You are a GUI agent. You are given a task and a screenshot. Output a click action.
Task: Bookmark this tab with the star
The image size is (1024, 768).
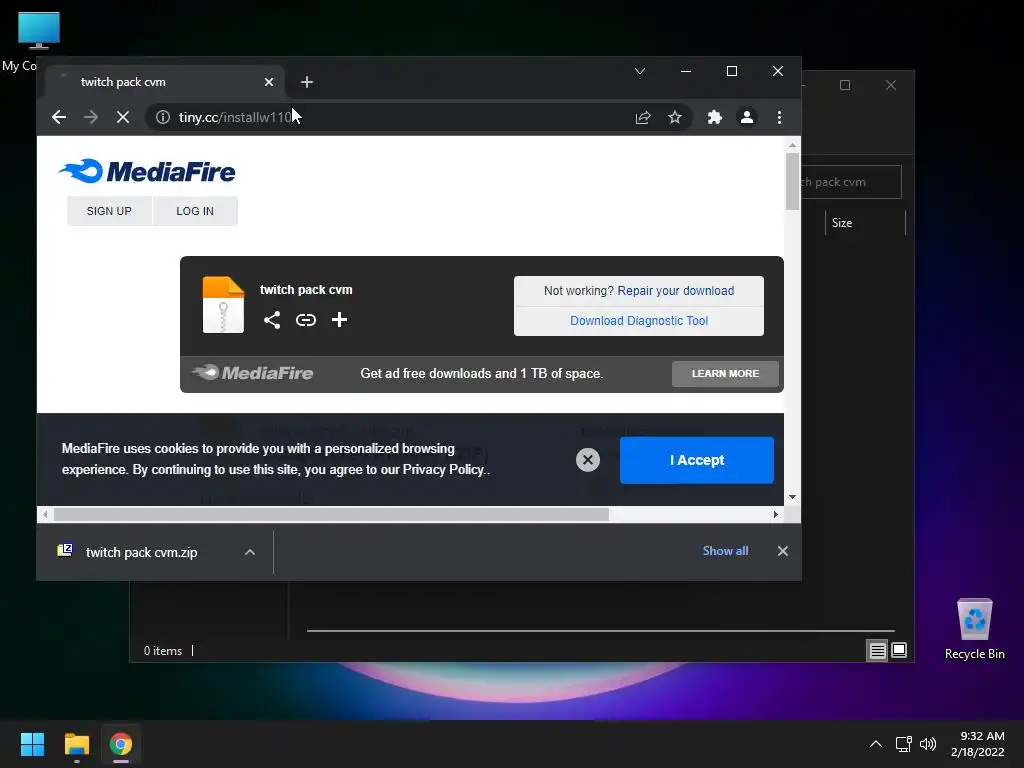tap(675, 117)
